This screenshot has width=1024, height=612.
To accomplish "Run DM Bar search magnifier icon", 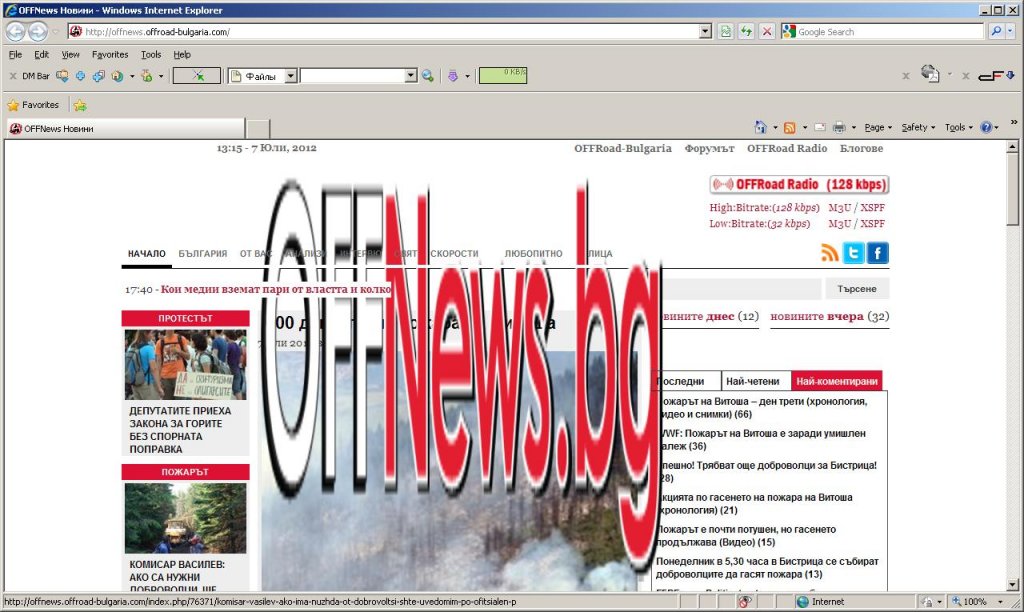I will pyautogui.click(x=428, y=76).
